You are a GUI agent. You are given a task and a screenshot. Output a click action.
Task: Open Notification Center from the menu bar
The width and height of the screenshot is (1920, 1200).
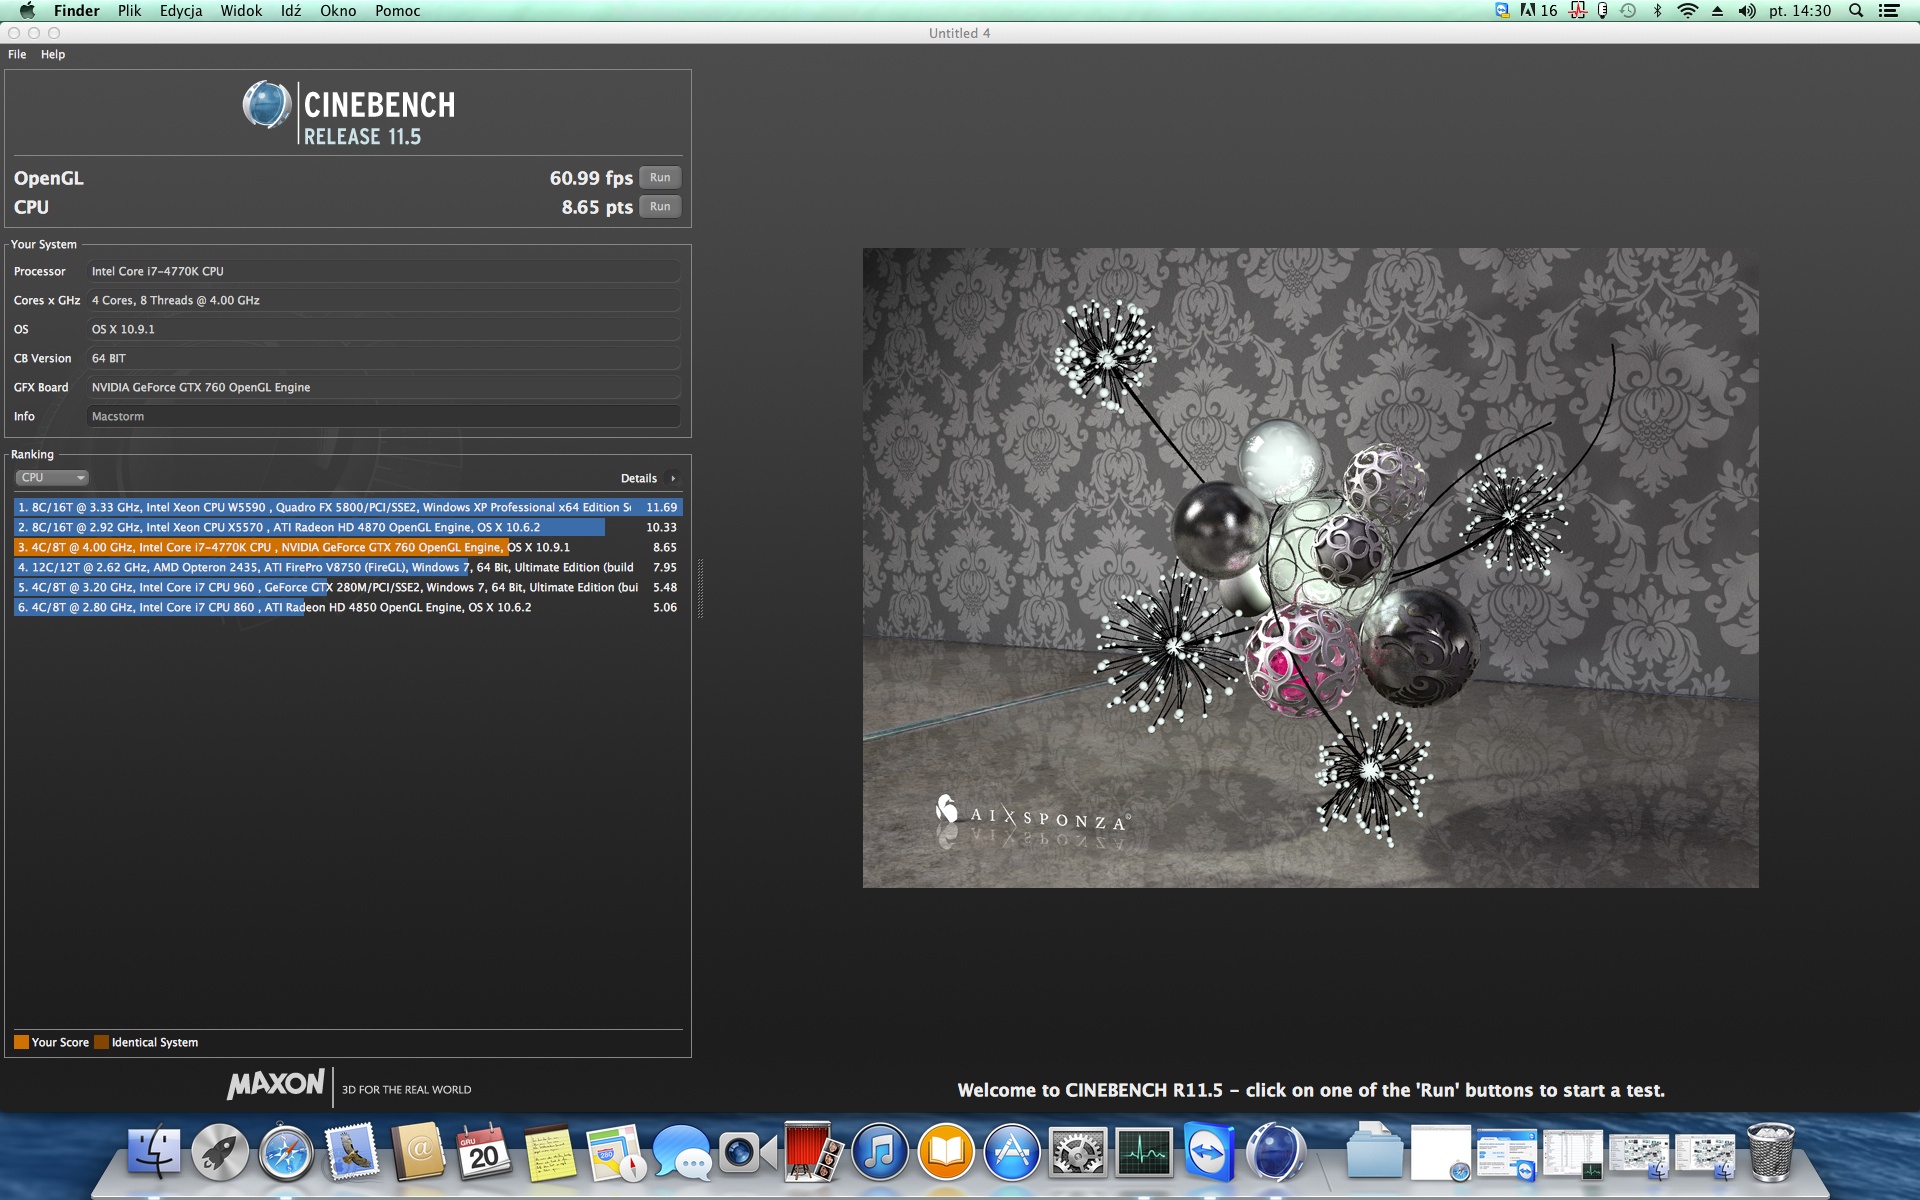(1889, 11)
